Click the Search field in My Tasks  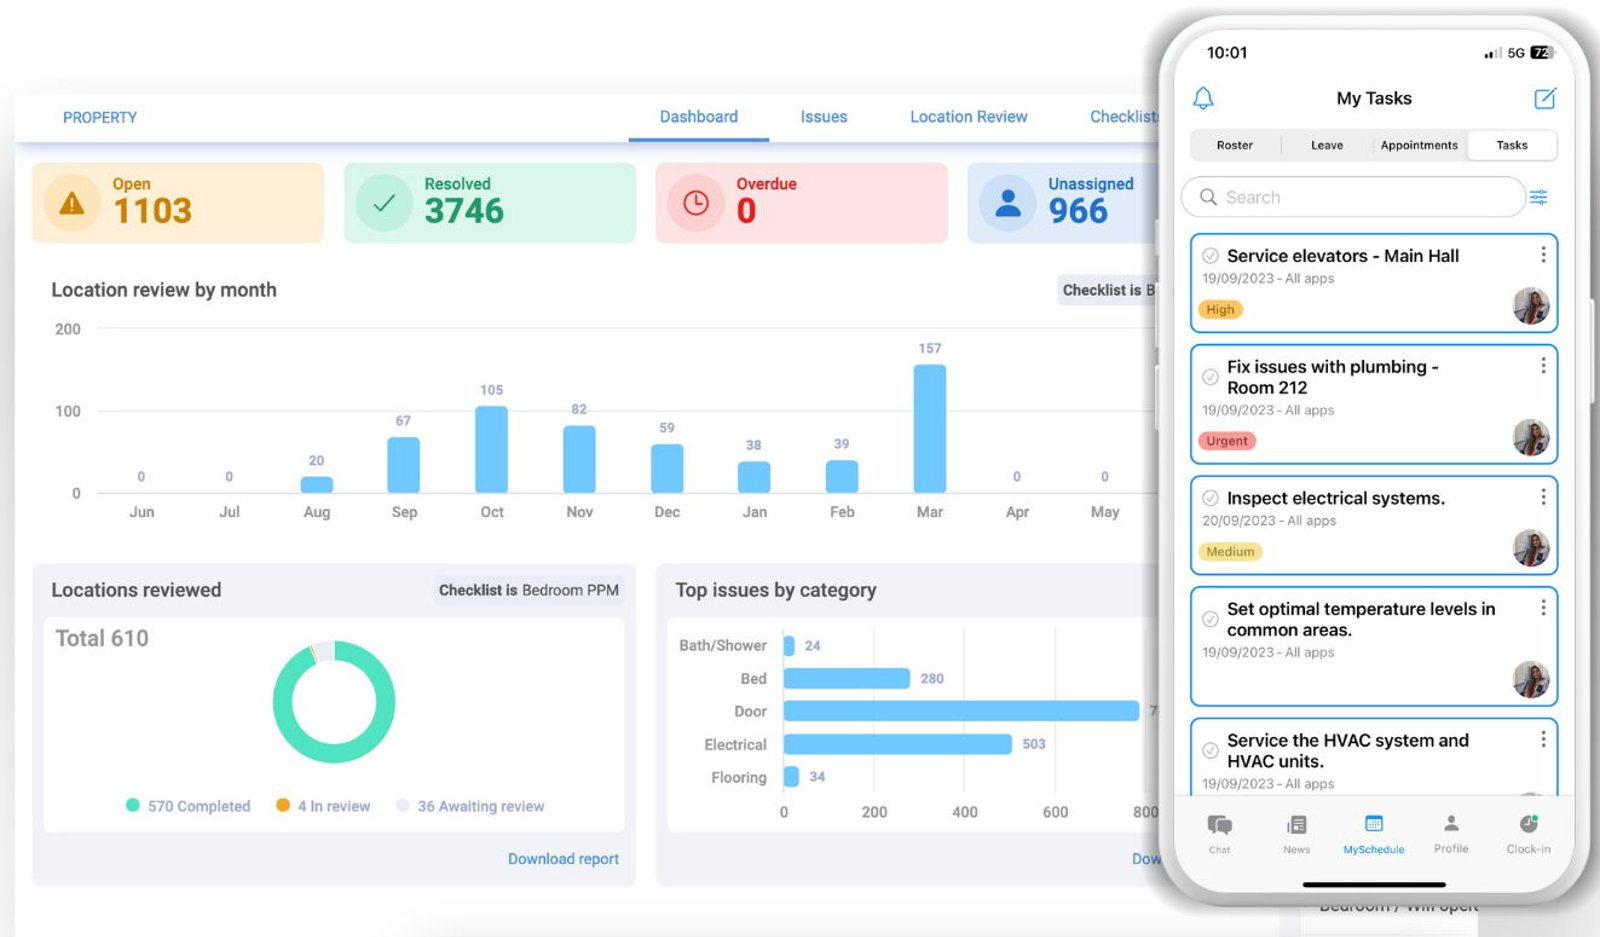point(1352,197)
